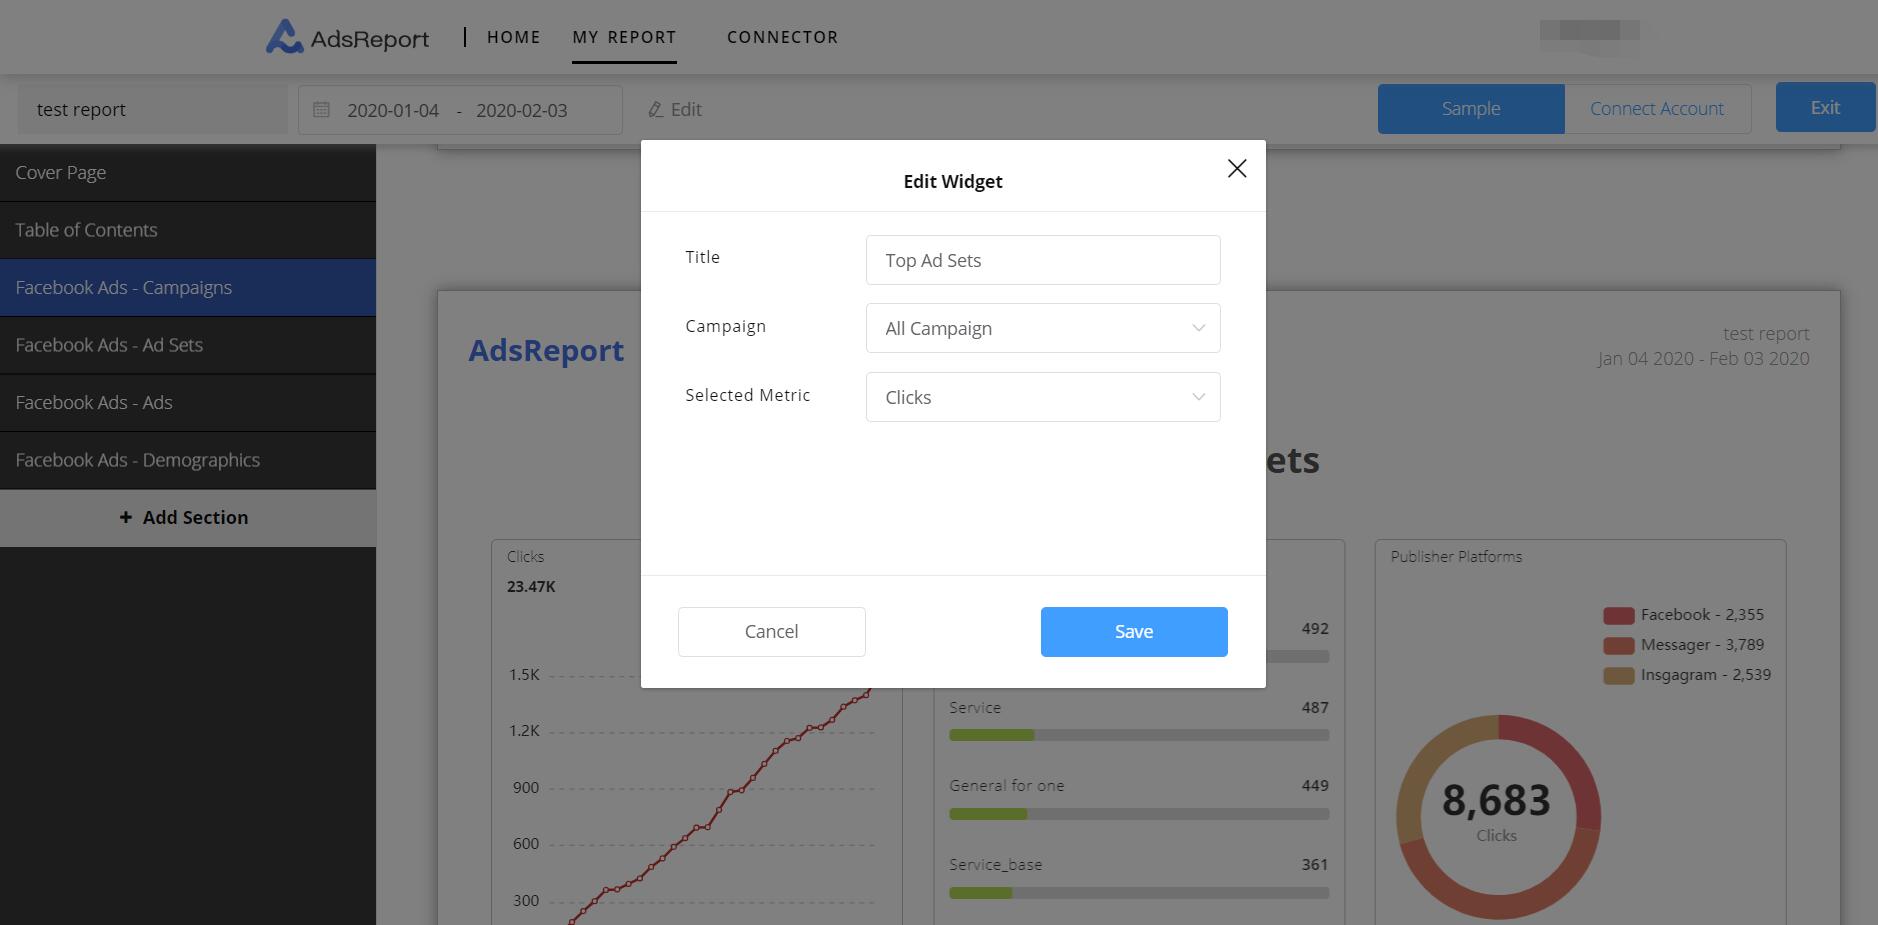Image resolution: width=1878 pixels, height=925 pixels.
Task: Click start date 2020-01-04
Action: [x=393, y=110]
